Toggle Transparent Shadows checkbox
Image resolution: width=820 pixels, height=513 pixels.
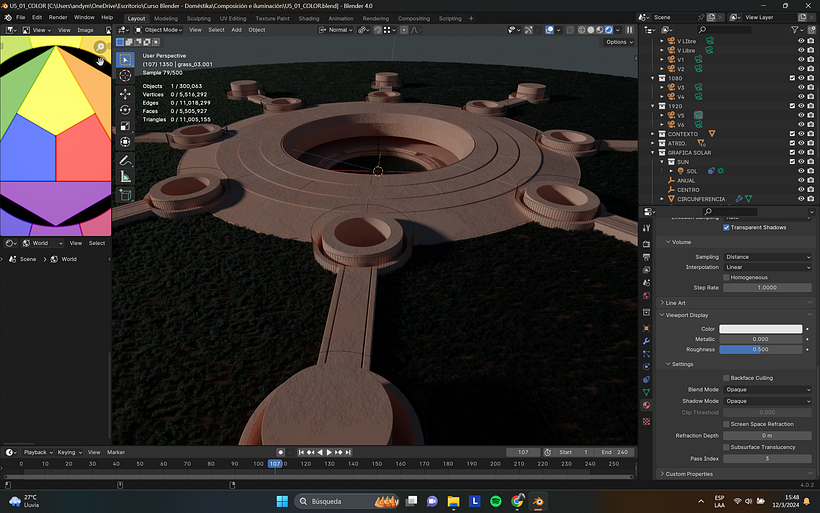click(x=726, y=227)
